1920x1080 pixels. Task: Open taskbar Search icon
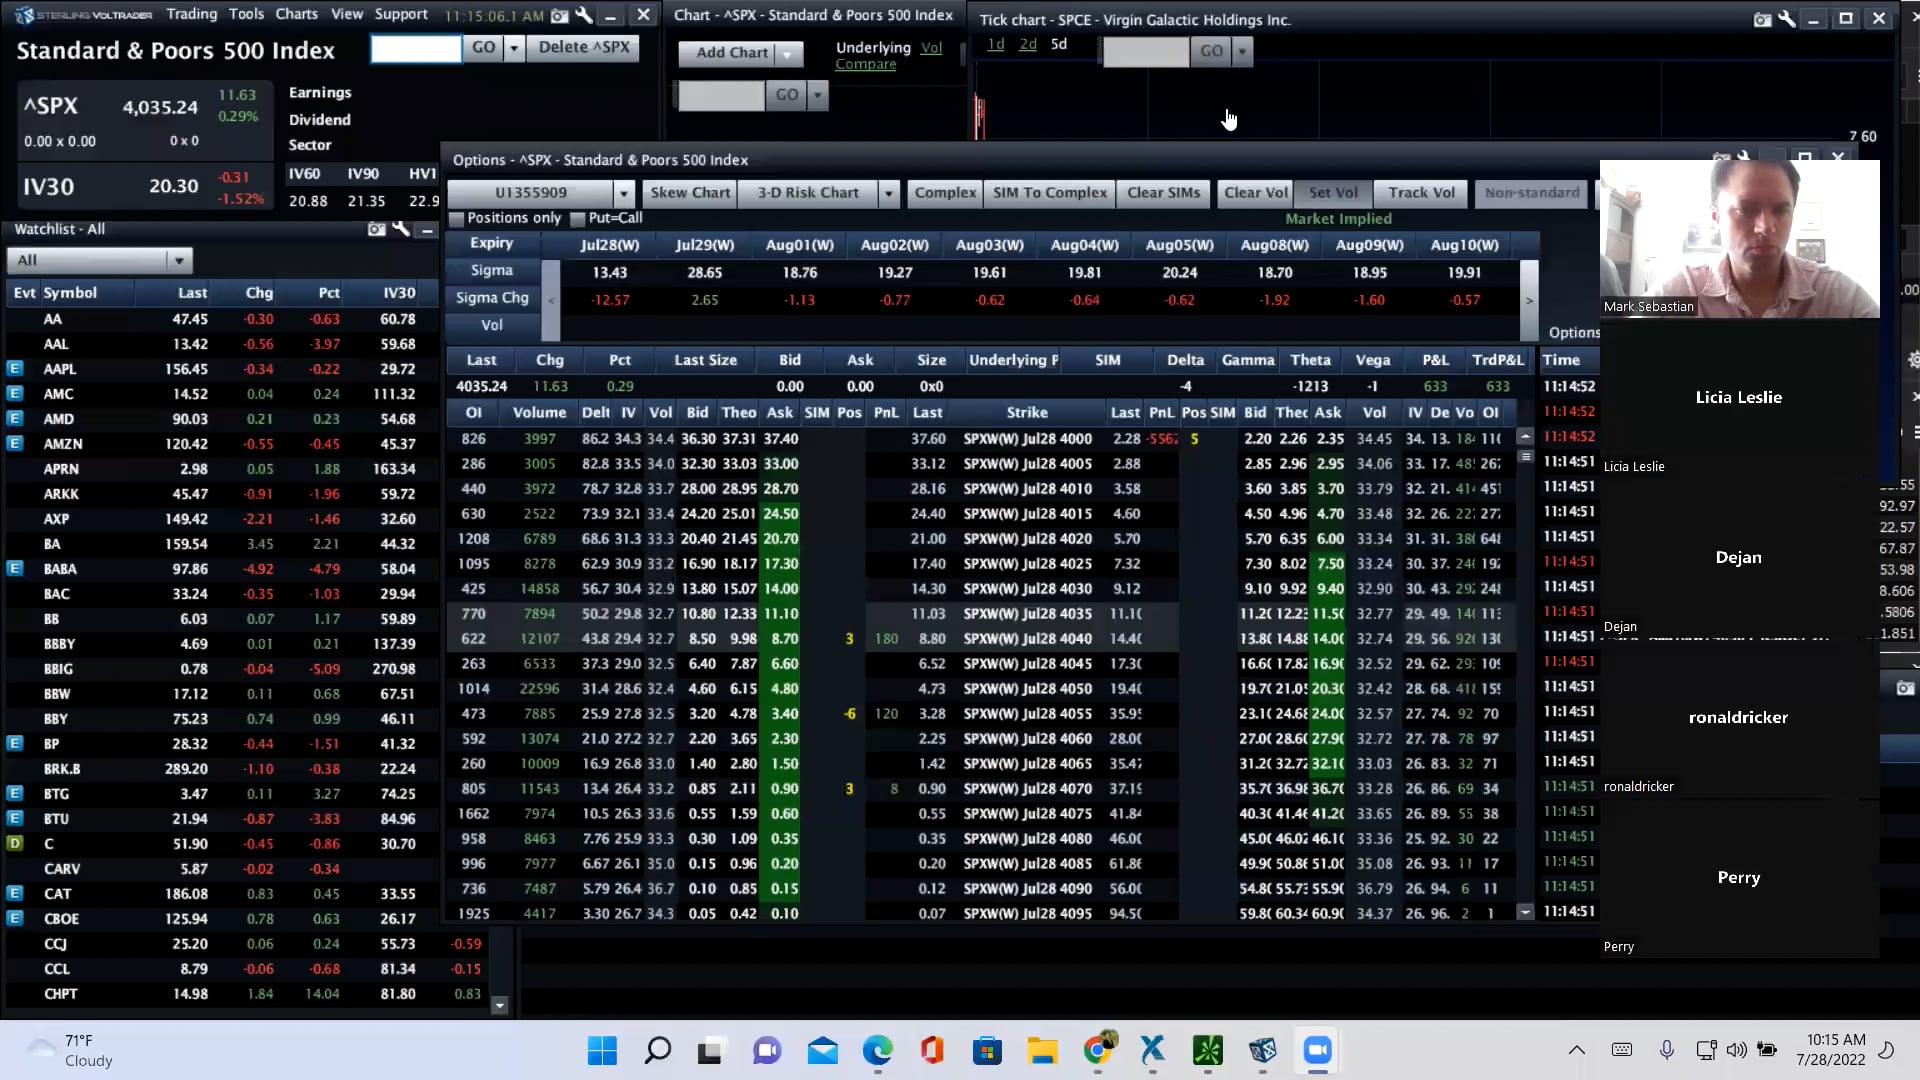[x=657, y=1050]
